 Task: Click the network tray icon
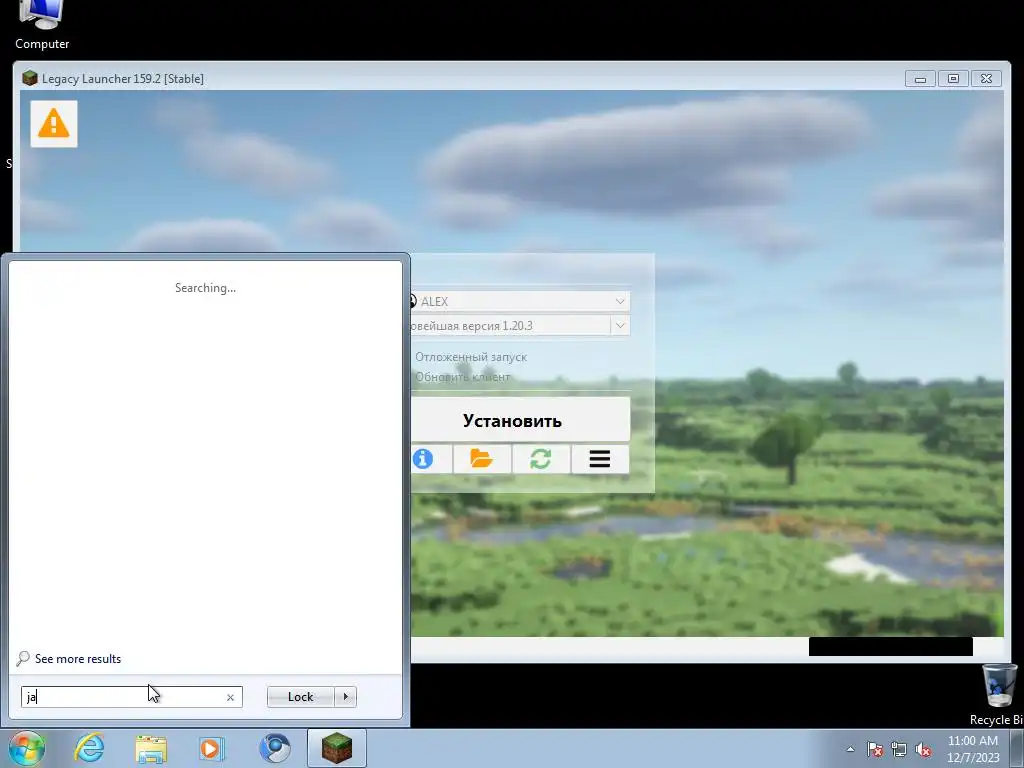(x=899, y=749)
